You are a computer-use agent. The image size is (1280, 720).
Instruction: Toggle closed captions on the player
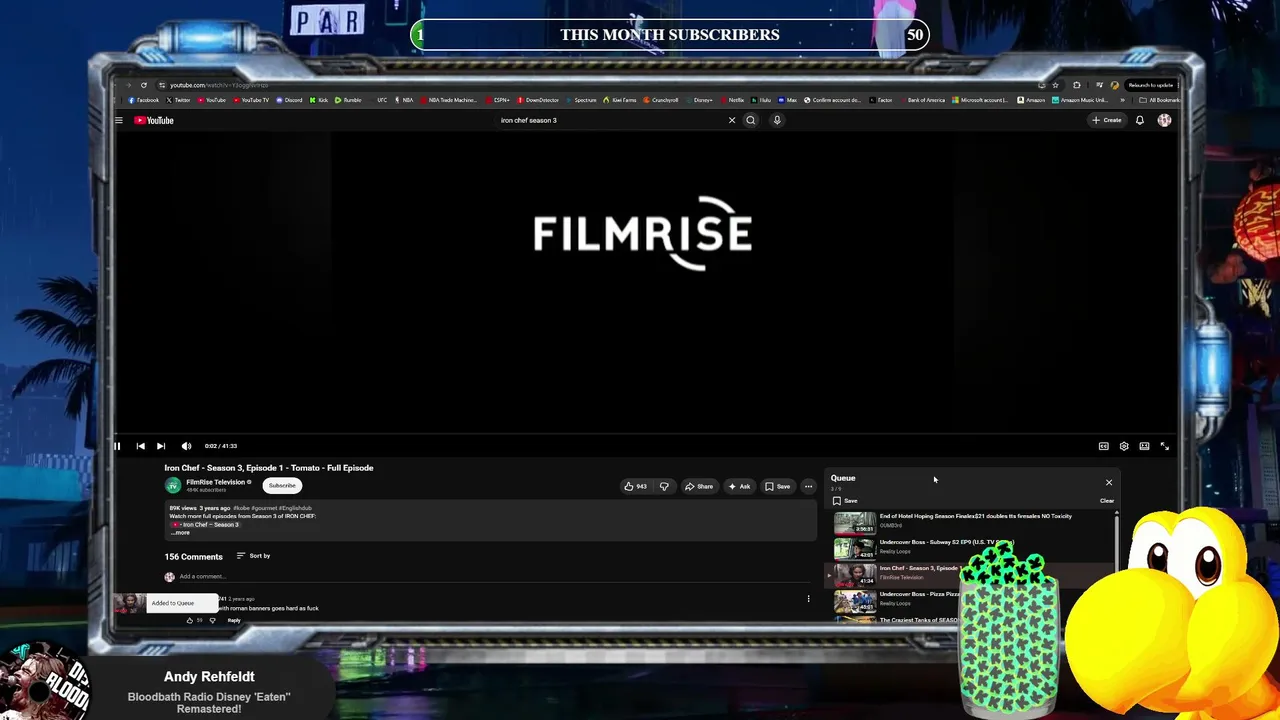(x=1104, y=446)
